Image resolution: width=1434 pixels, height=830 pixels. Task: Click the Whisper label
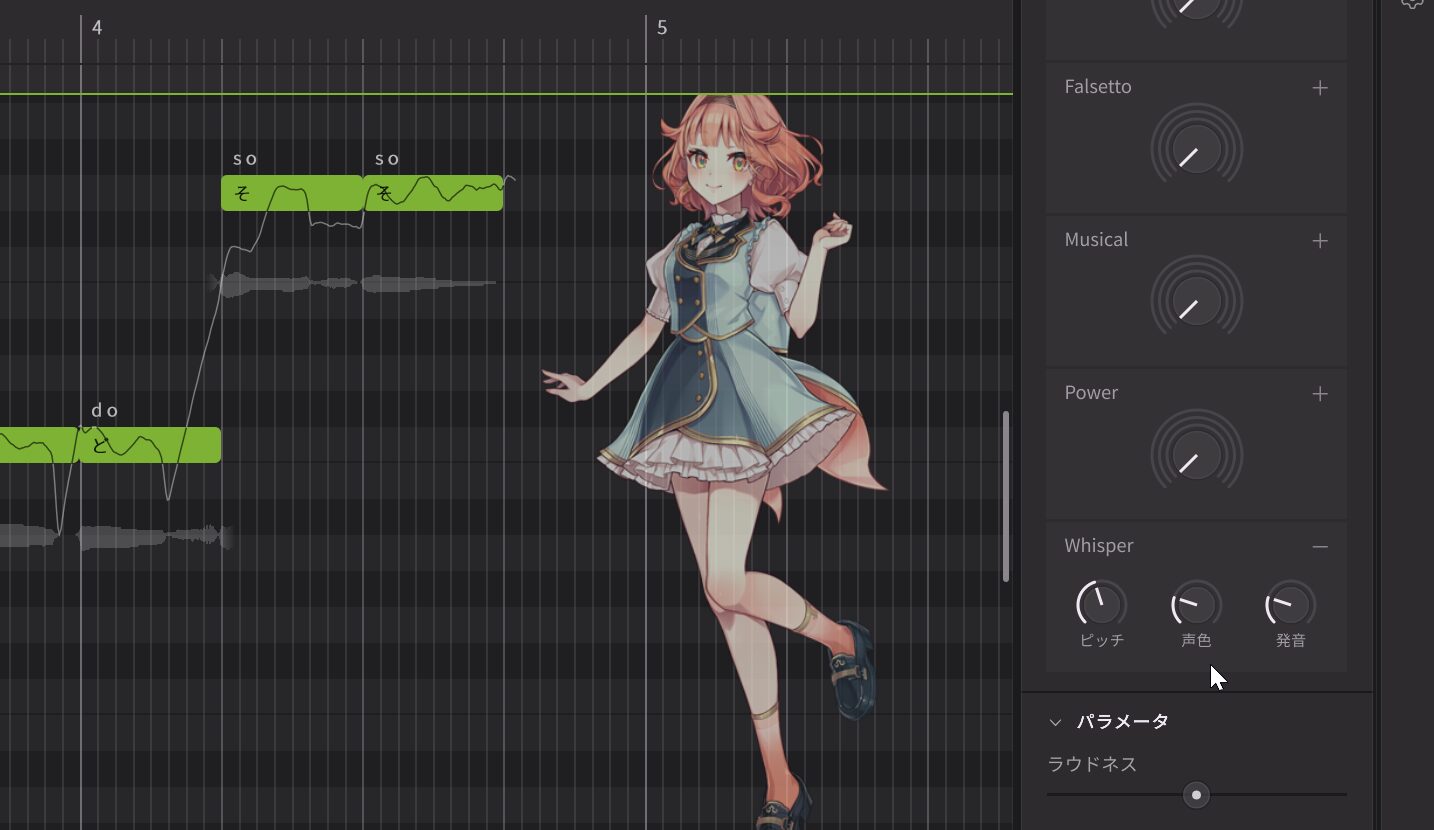click(1099, 546)
